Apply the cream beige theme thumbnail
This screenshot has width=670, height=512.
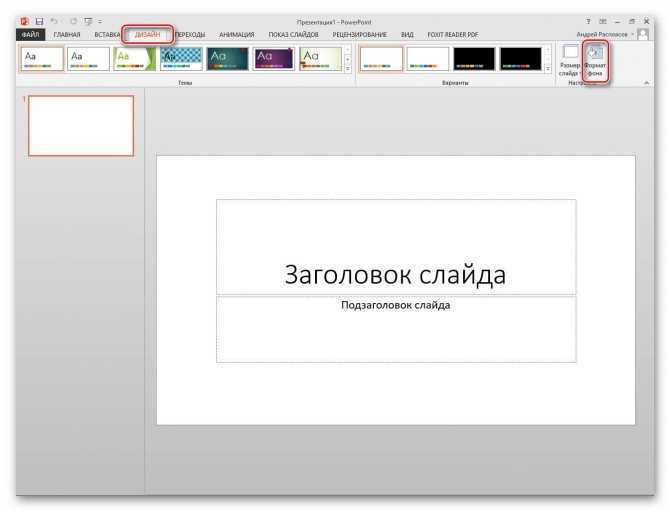coord(320,59)
